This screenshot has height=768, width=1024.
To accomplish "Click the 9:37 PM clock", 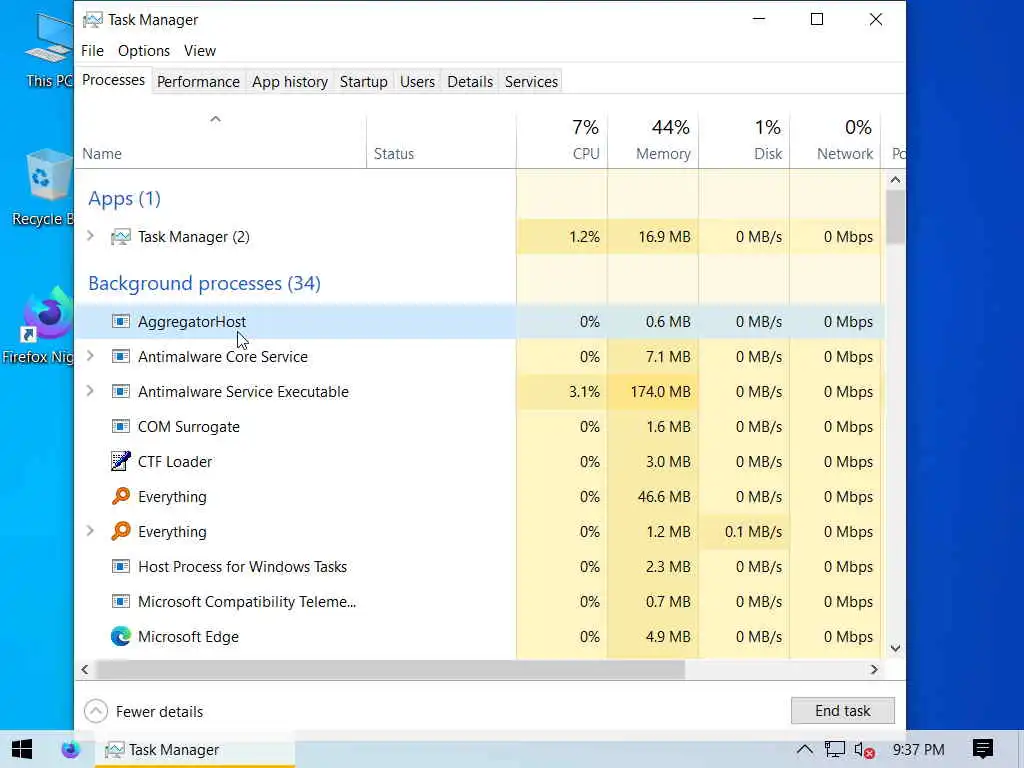I will point(918,750).
